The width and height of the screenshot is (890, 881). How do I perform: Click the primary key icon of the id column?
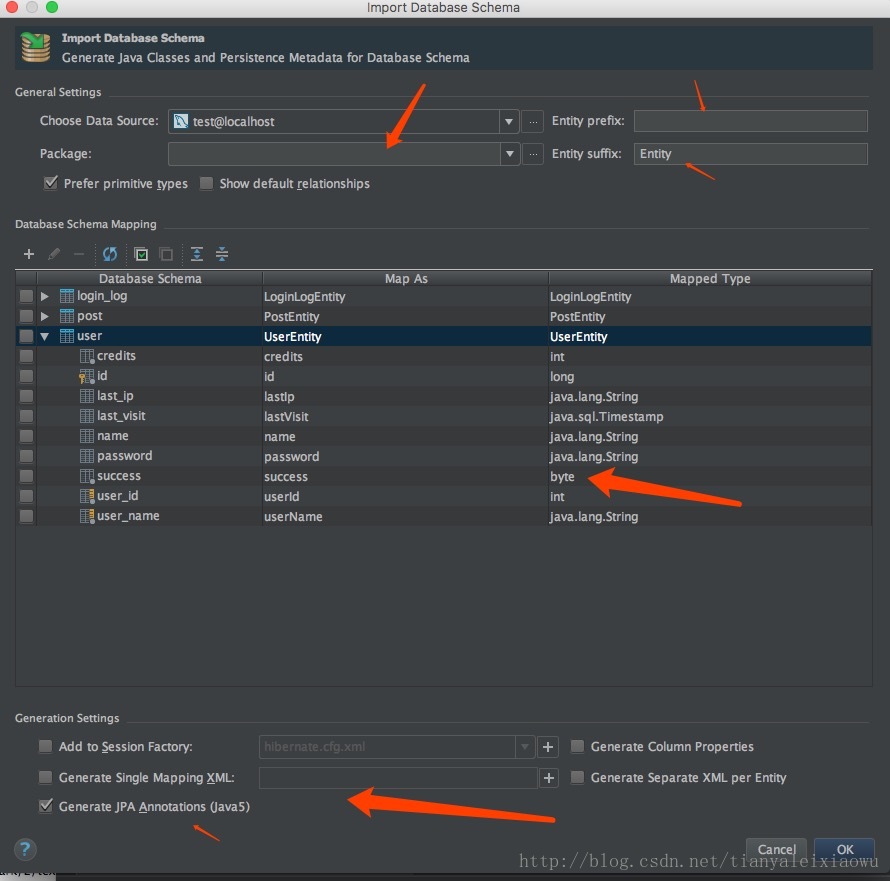[86, 376]
